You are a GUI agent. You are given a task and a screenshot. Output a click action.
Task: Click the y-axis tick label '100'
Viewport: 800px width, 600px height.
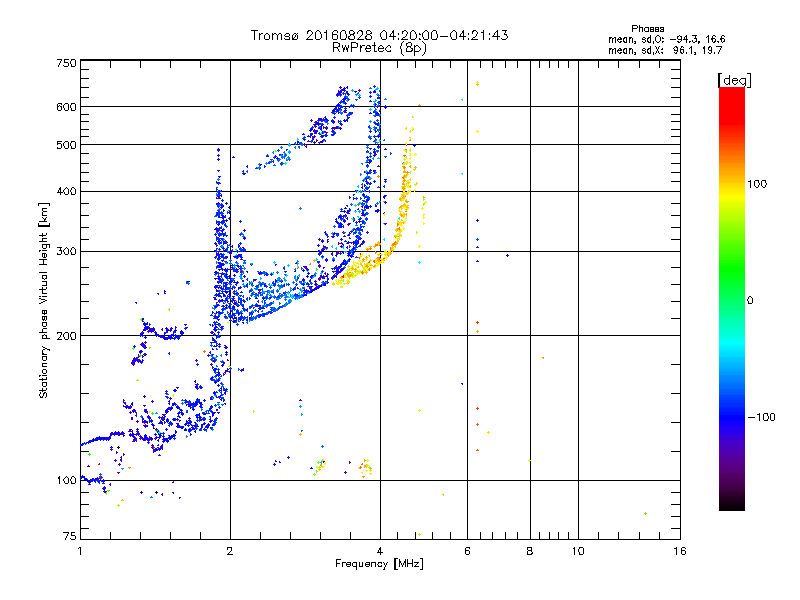(x=66, y=480)
